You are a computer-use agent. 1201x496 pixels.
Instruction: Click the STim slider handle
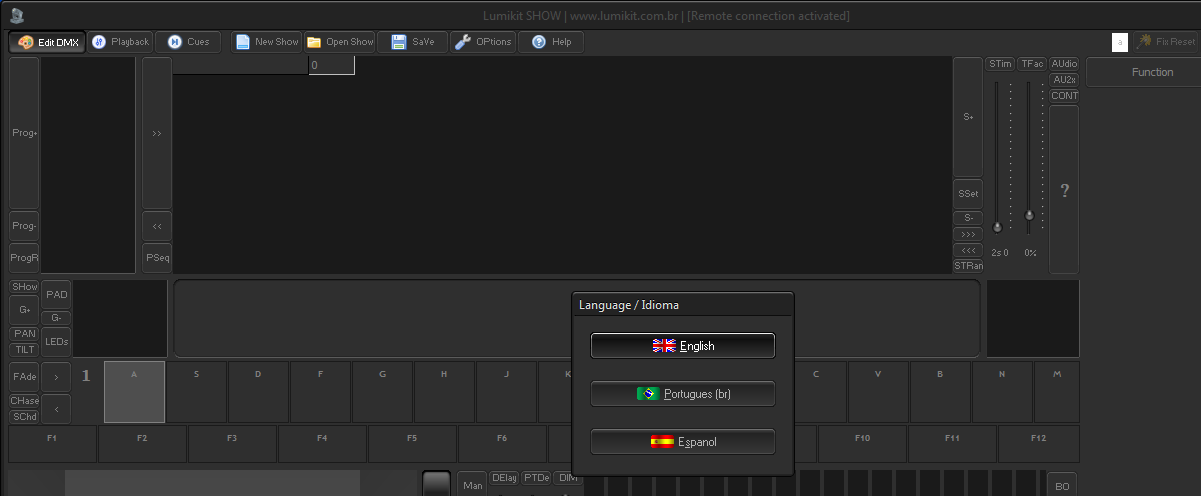996,228
